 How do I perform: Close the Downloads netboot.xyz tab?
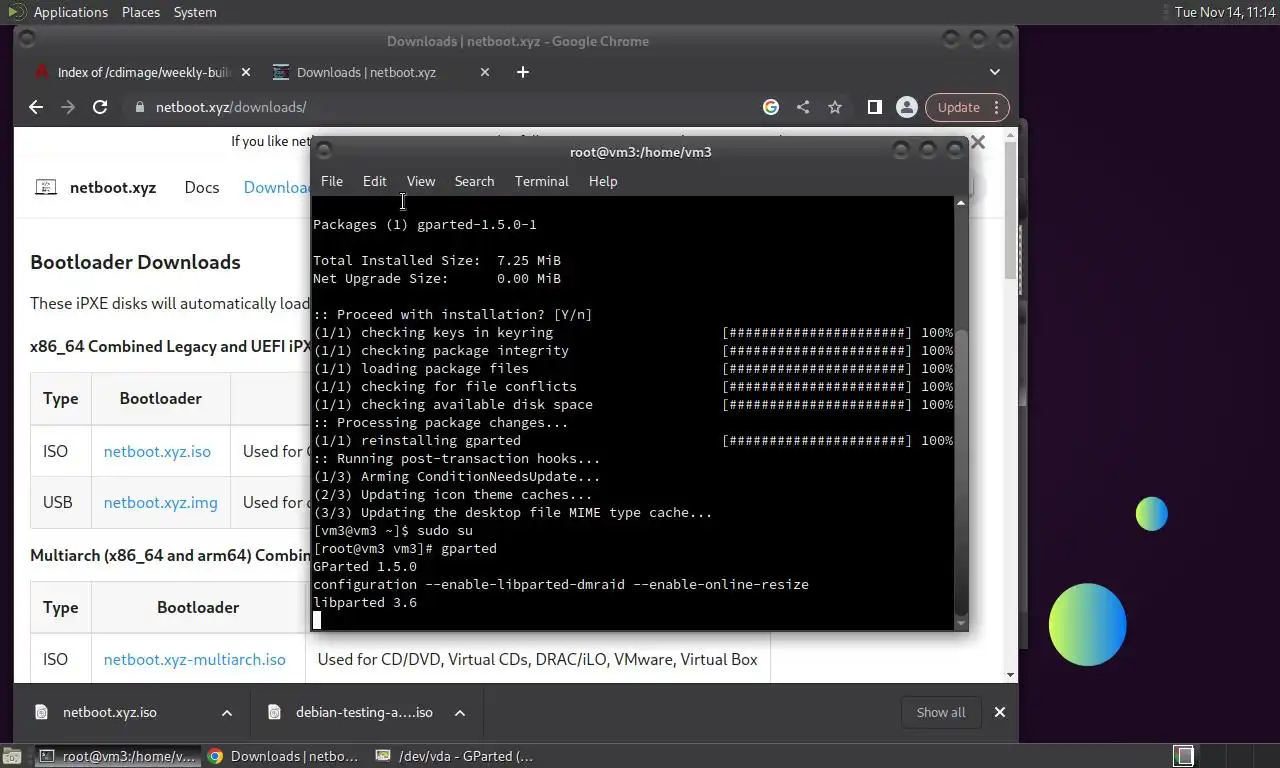tap(485, 72)
